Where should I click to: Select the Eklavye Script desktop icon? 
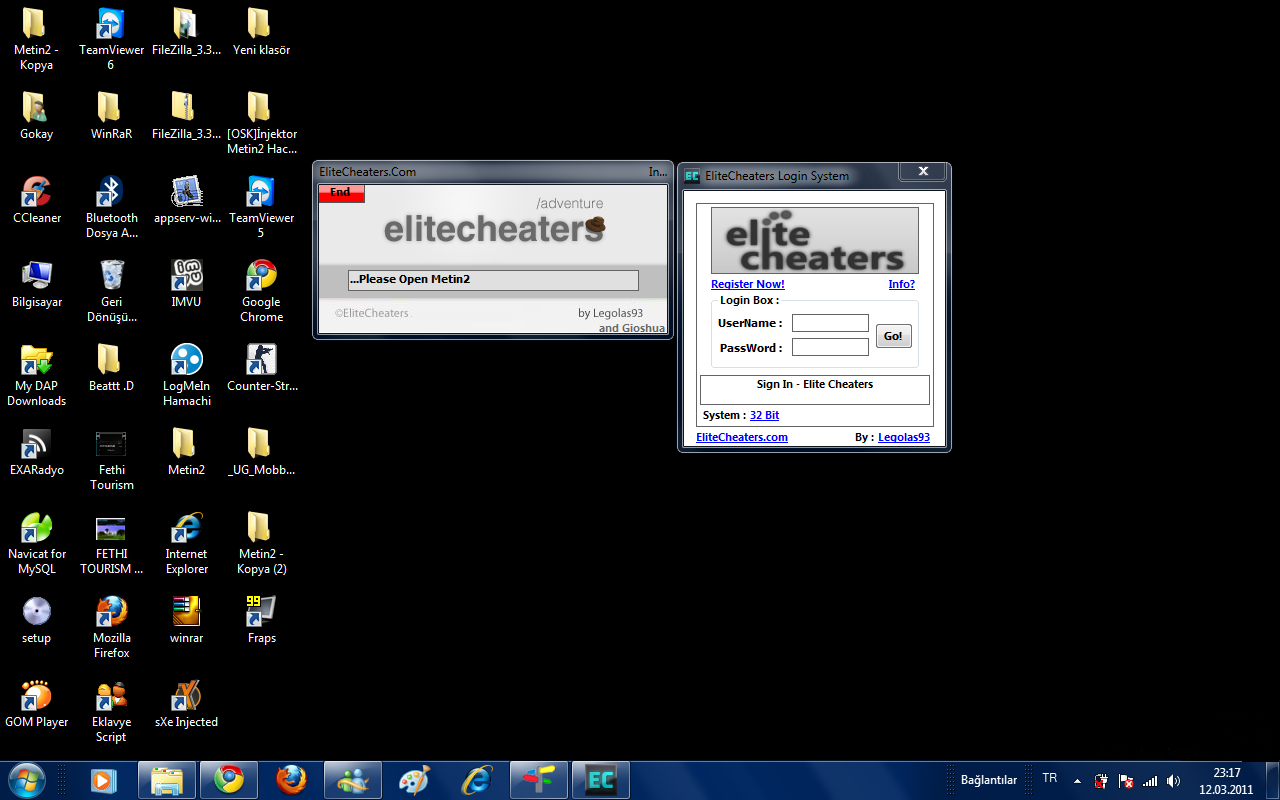coord(111,712)
